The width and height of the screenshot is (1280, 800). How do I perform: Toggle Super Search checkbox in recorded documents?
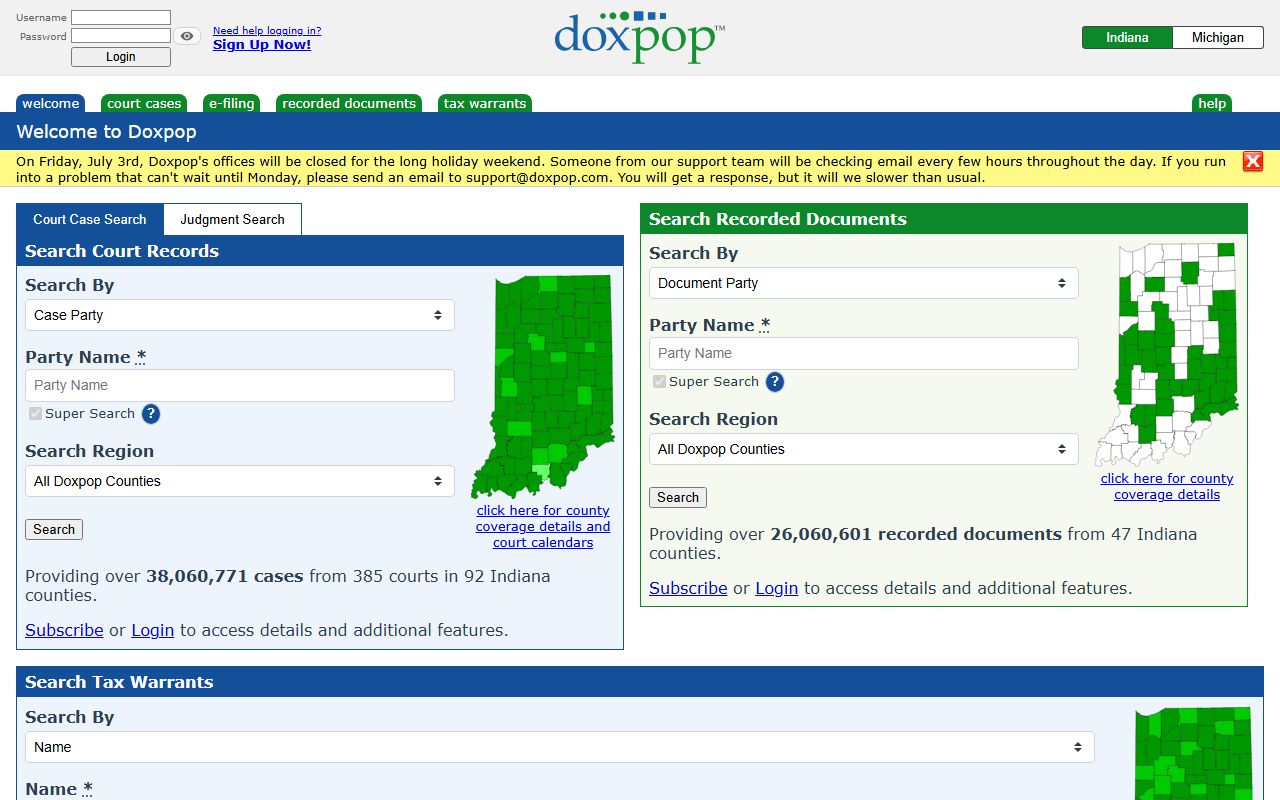click(x=660, y=382)
